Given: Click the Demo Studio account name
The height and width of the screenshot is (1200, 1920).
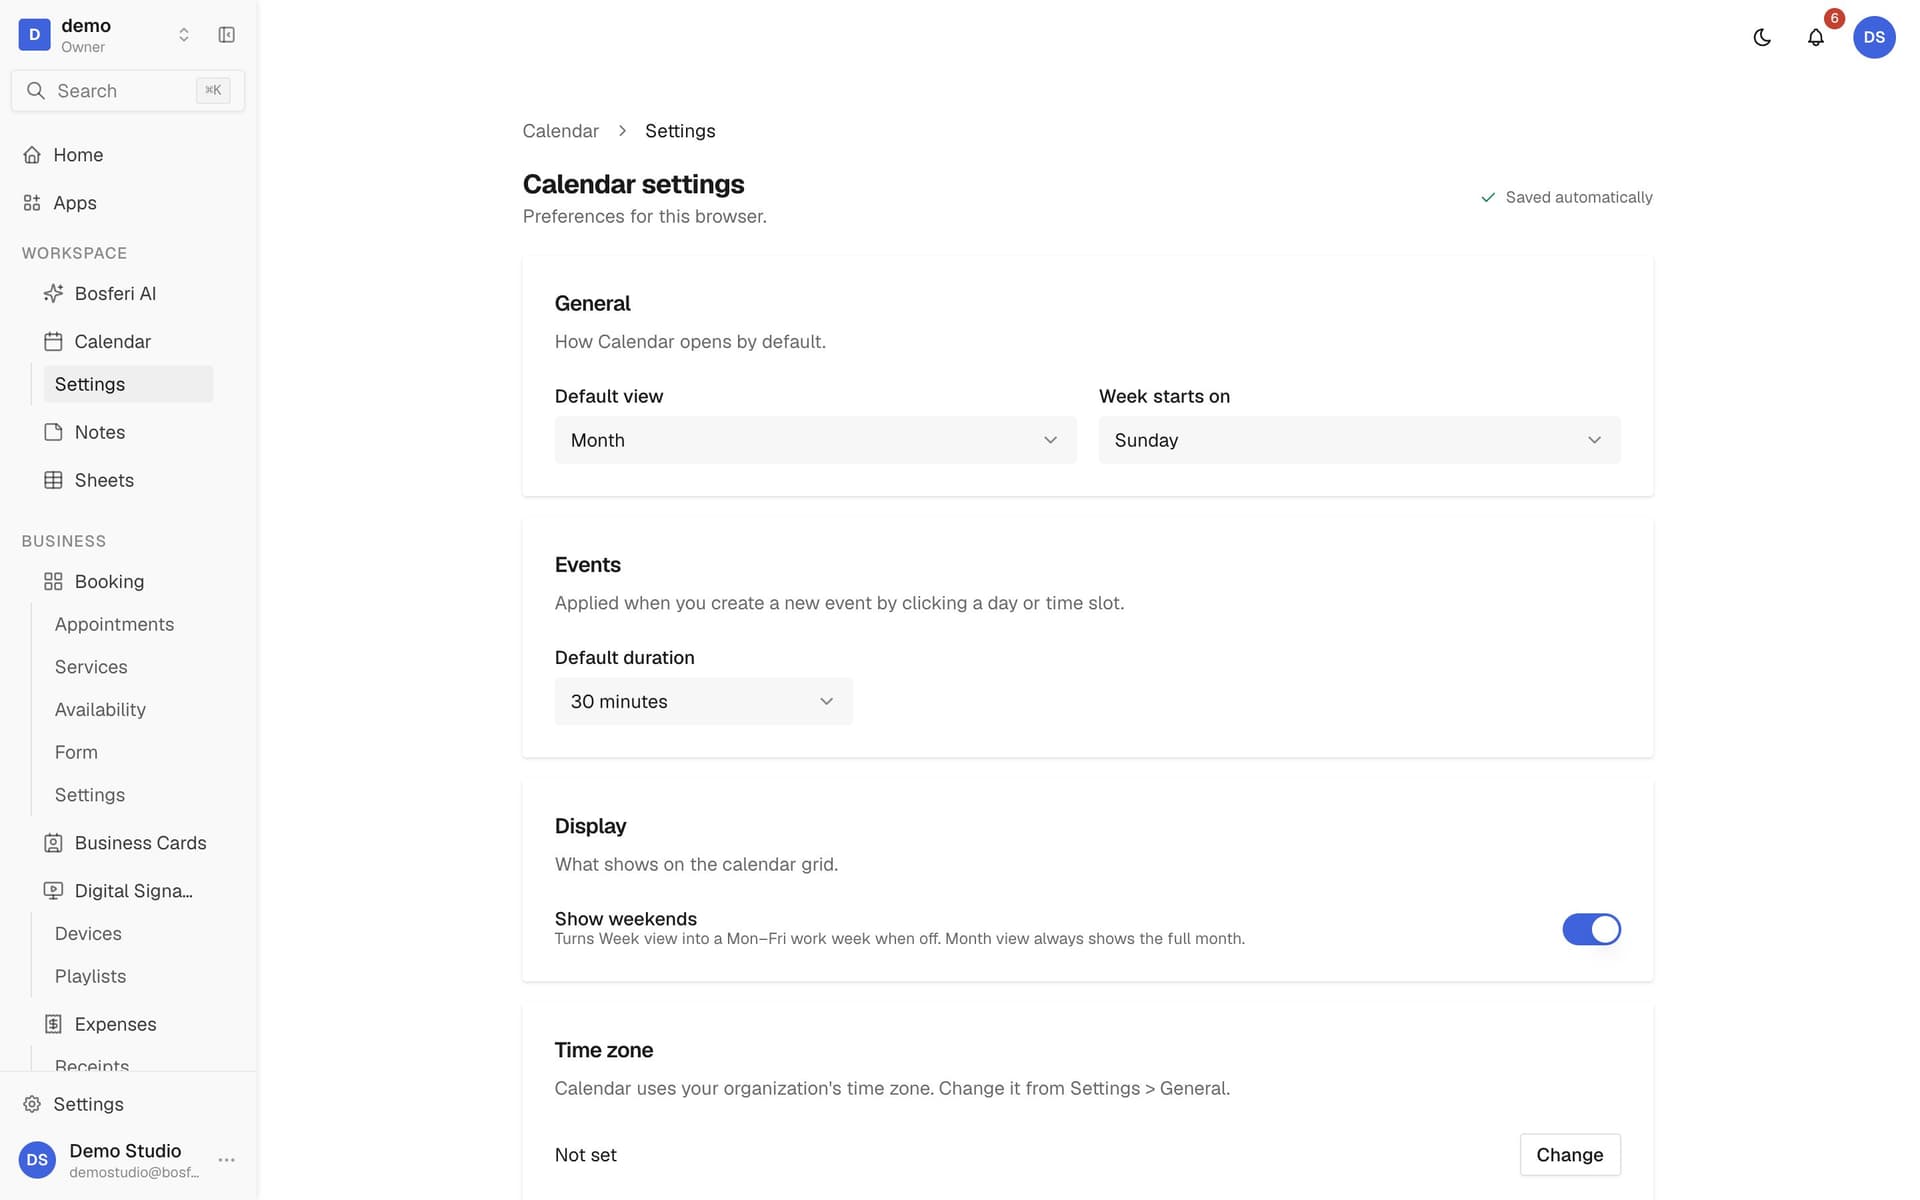Looking at the screenshot, I should pyautogui.click(x=125, y=1151).
